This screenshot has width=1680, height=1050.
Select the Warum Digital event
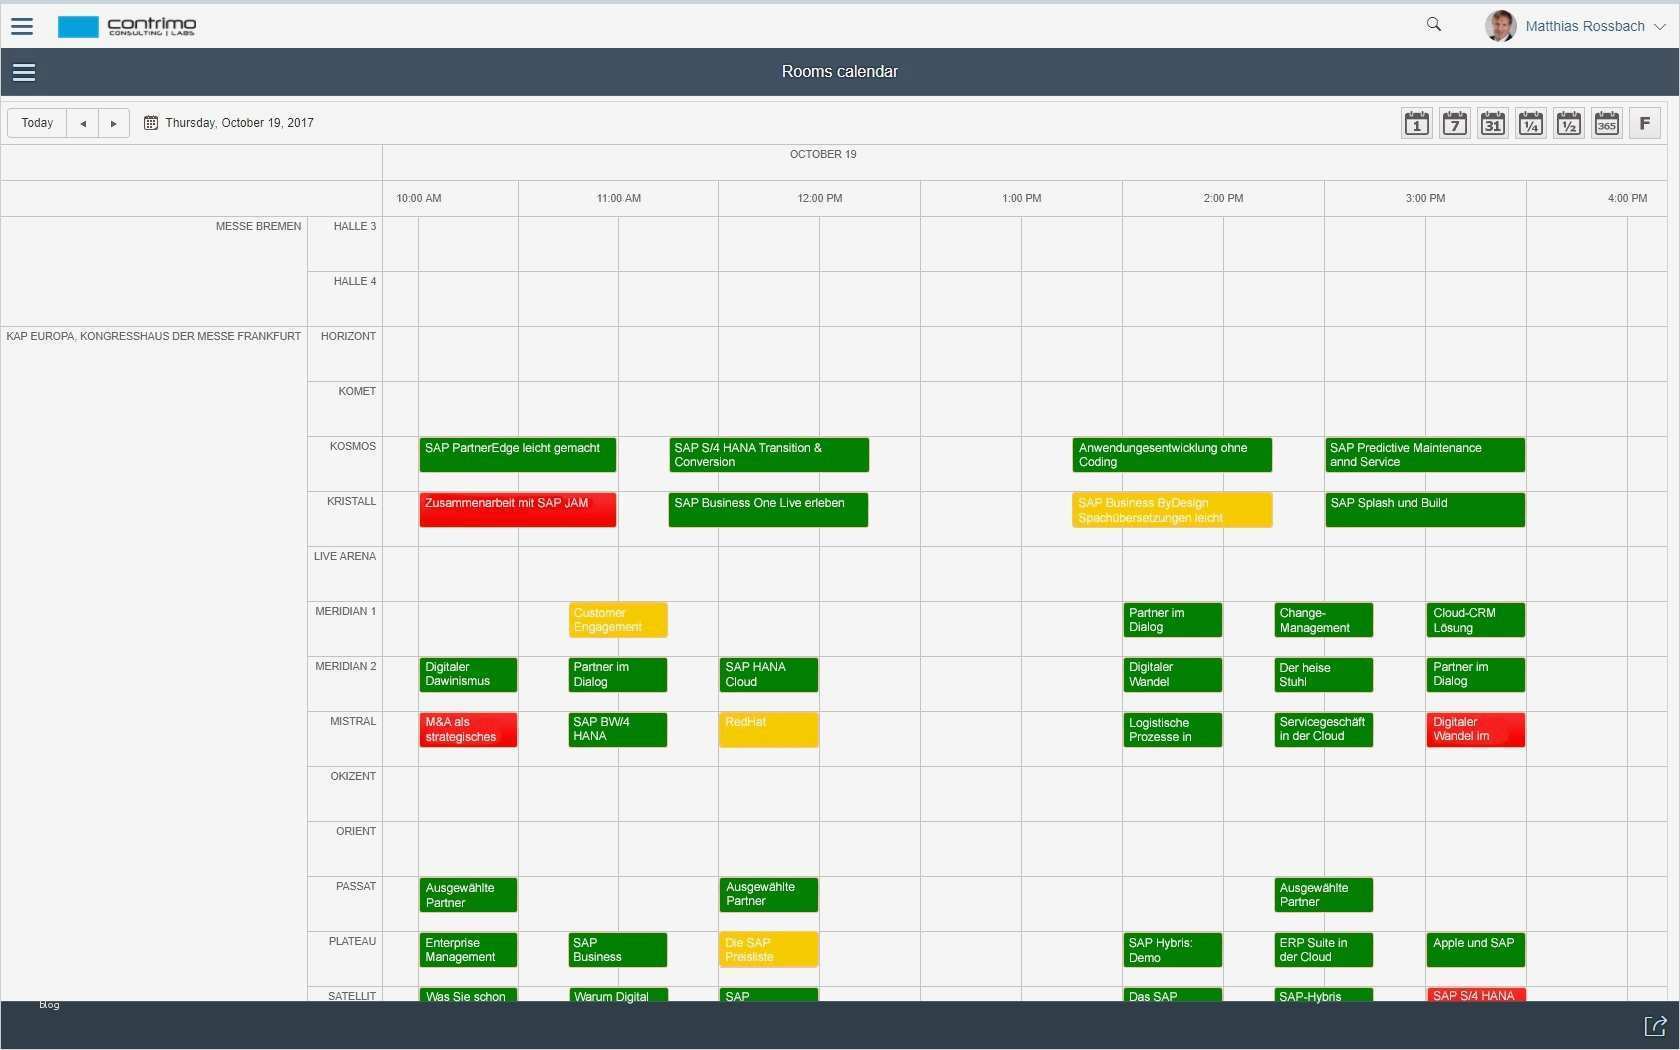pyautogui.click(x=618, y=995)
